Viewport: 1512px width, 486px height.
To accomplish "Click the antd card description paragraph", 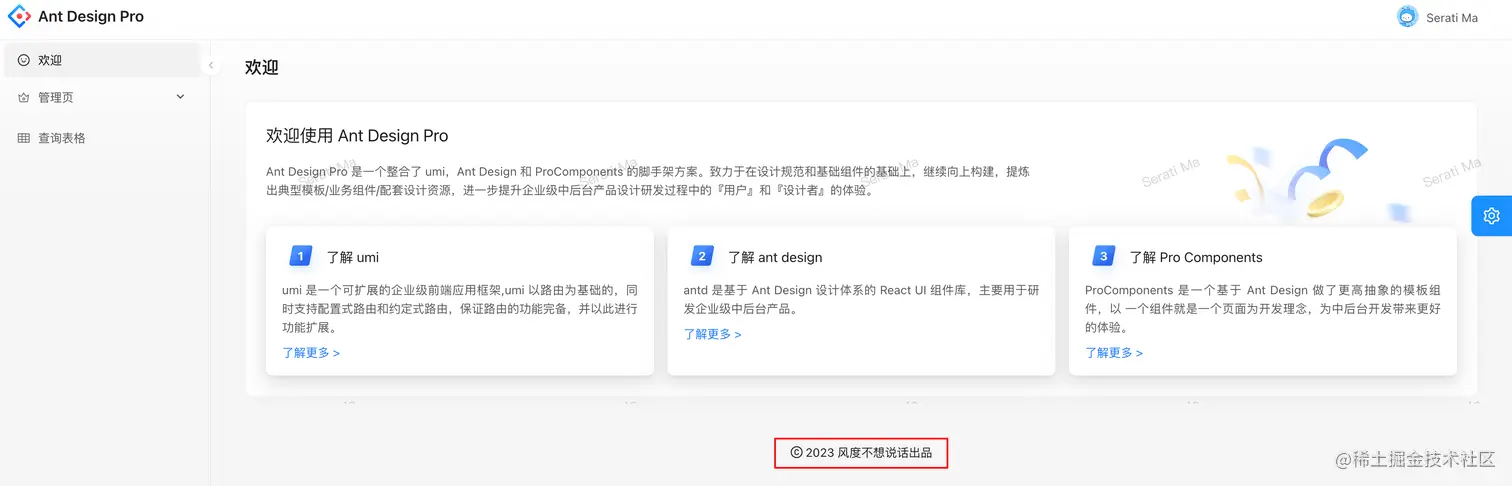I will (x=862, y=299).
